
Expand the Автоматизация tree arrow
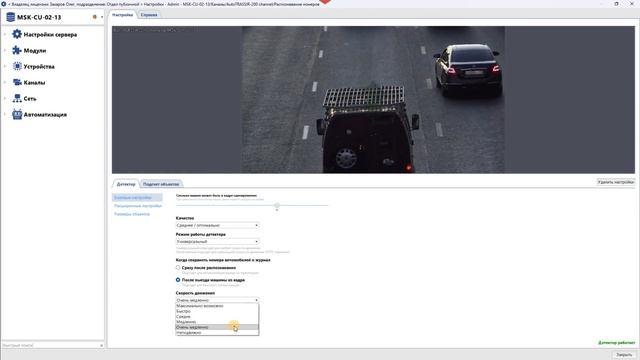click(x=5, y=114)
